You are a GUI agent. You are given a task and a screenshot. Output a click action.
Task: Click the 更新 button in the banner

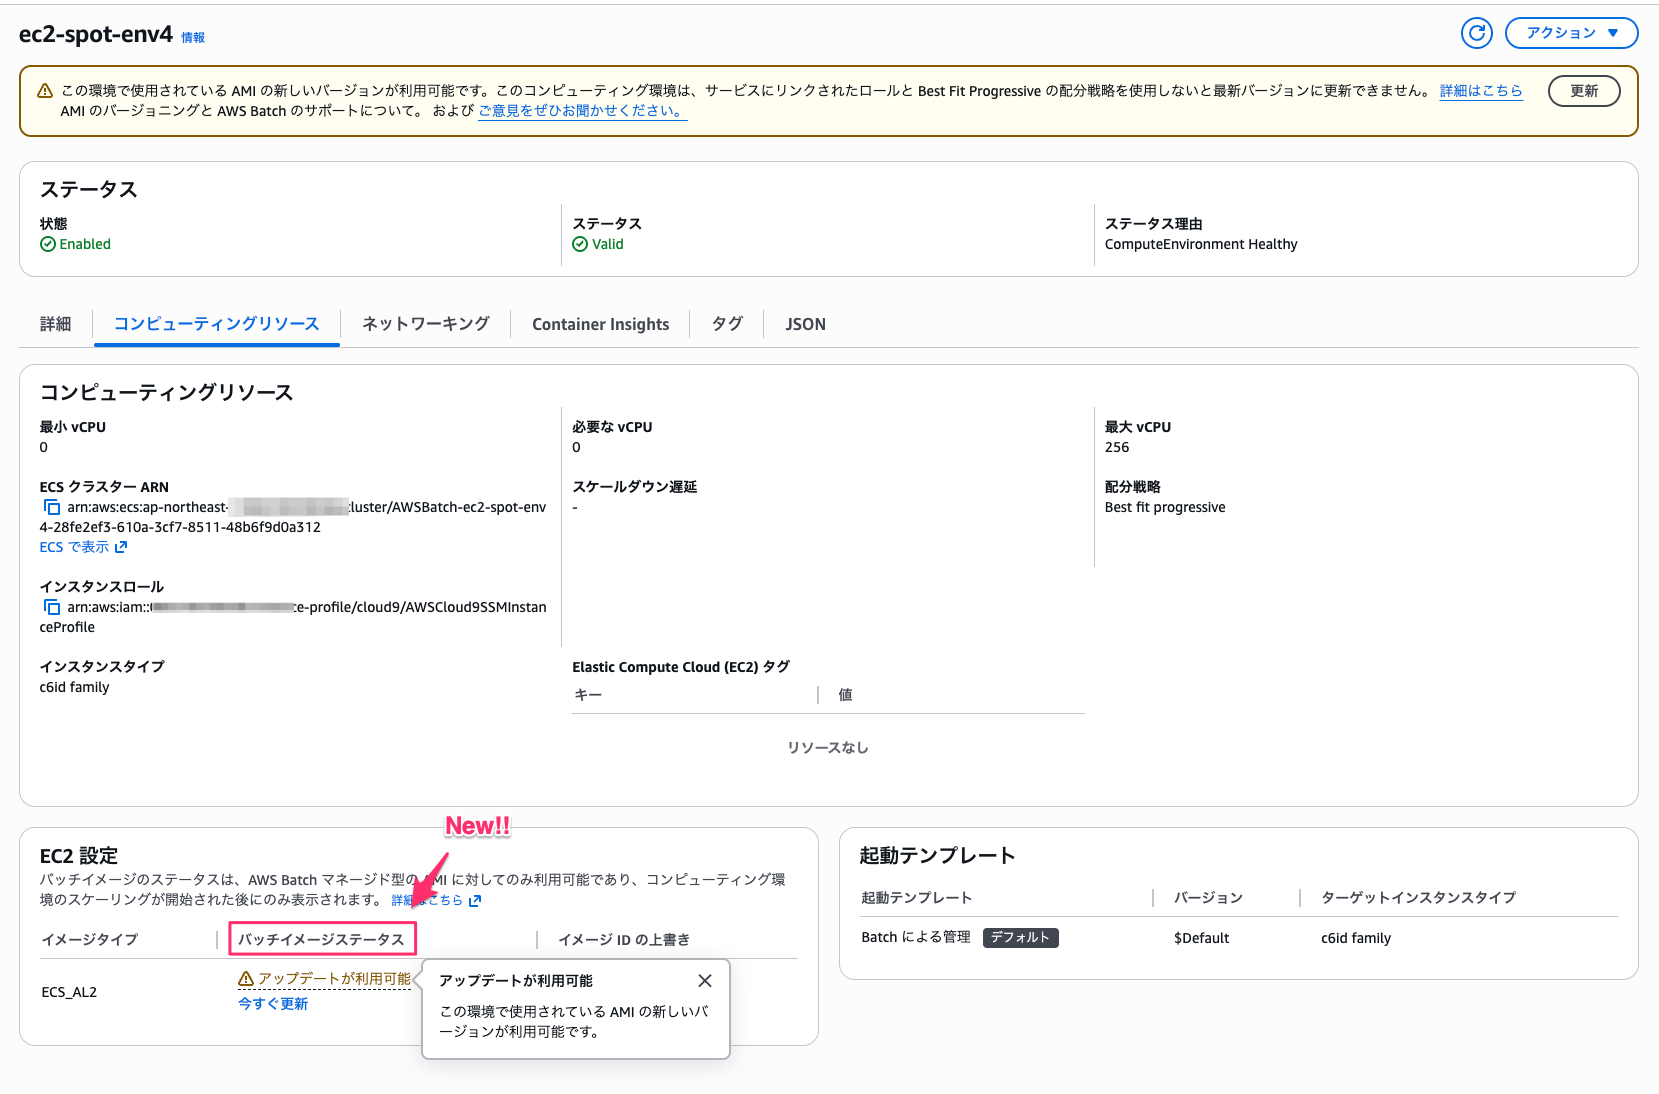(x=1584, y=91)
